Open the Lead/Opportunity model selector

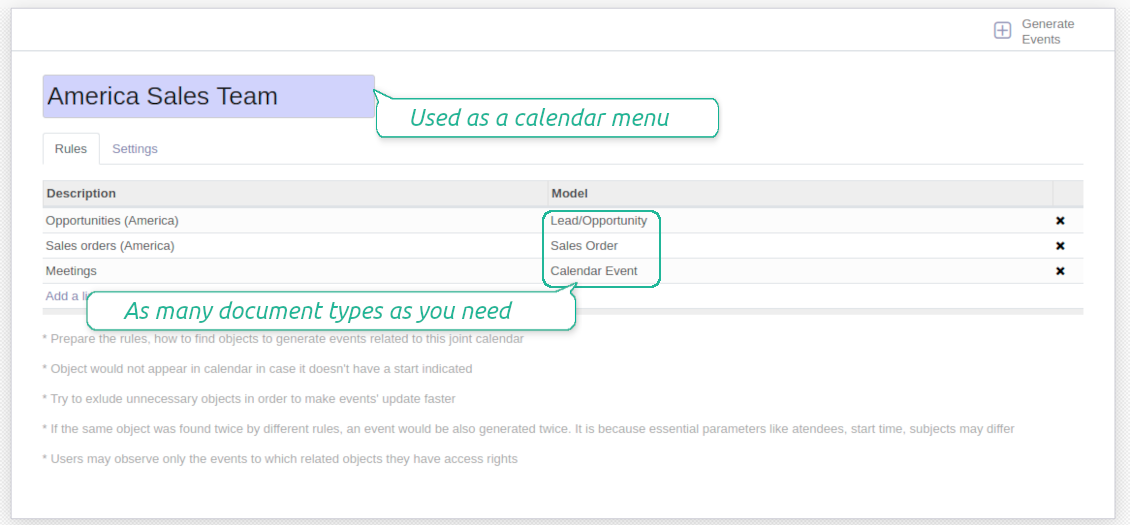598,221
